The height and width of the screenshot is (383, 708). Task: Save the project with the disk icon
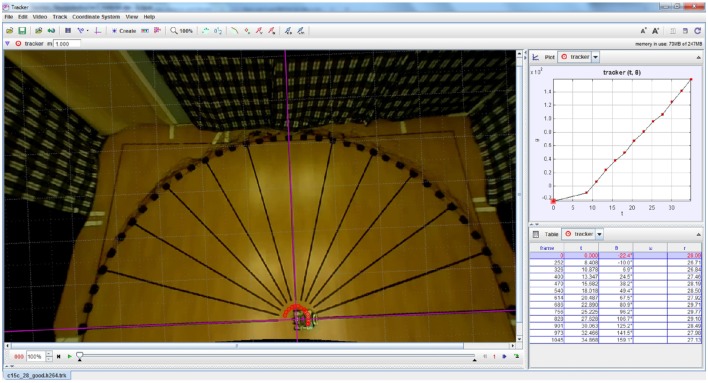(22, 31)
